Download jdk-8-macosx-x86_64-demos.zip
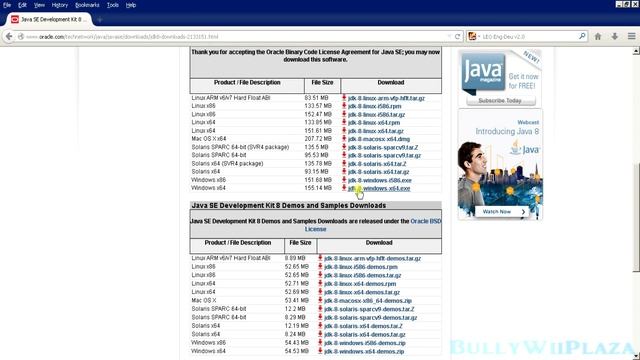This screenshot has height=360, width=640. tap(368, 301)
